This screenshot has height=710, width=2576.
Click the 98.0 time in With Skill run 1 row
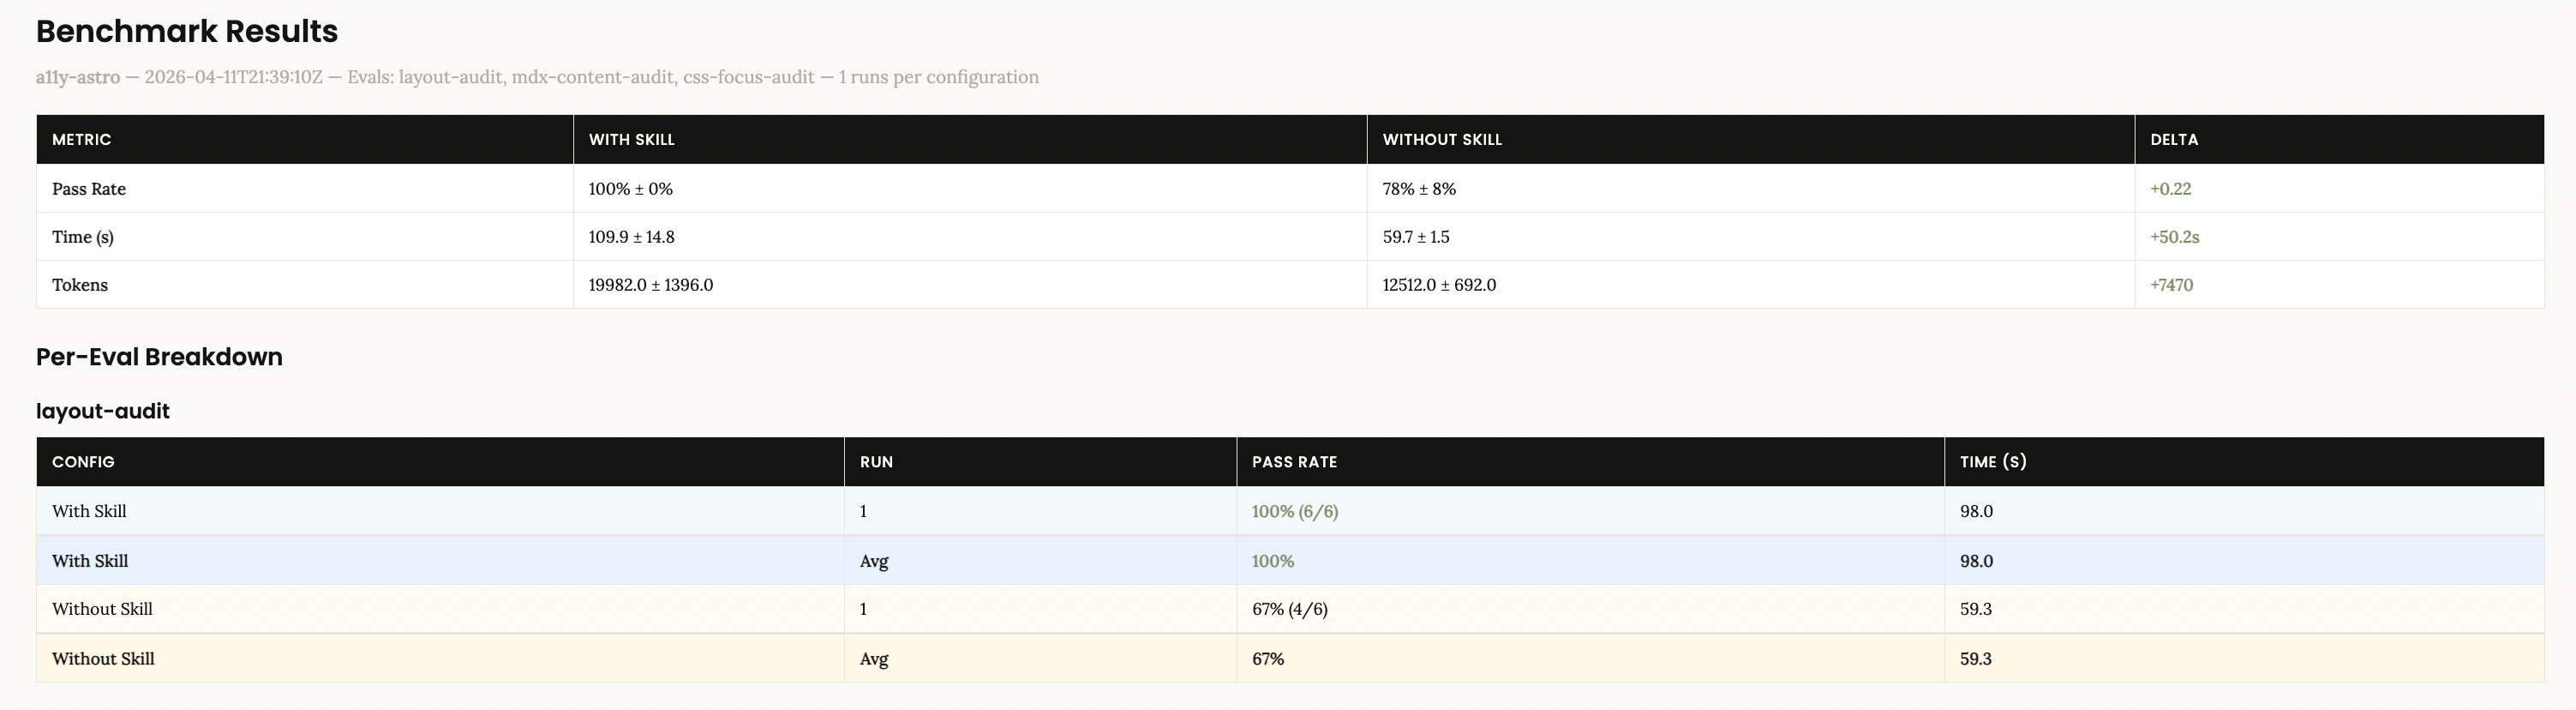tap(1976, 511)
